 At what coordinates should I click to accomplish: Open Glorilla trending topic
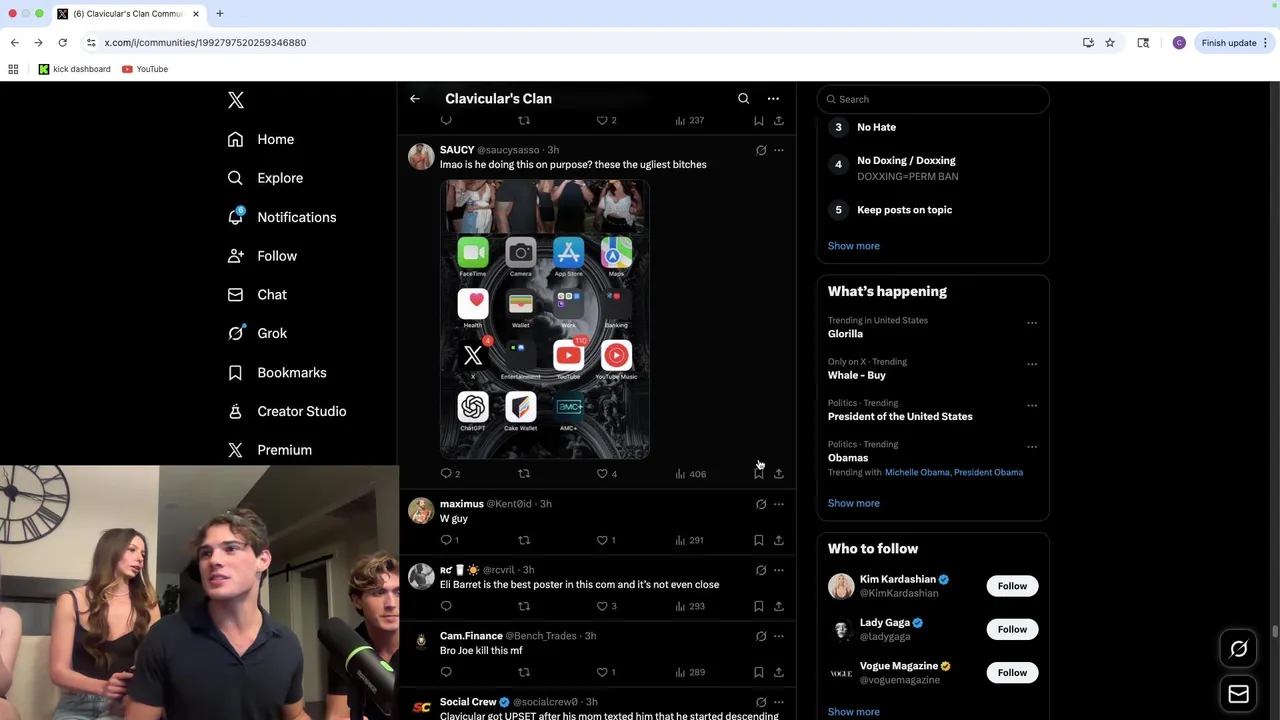[x=845, y=334]
